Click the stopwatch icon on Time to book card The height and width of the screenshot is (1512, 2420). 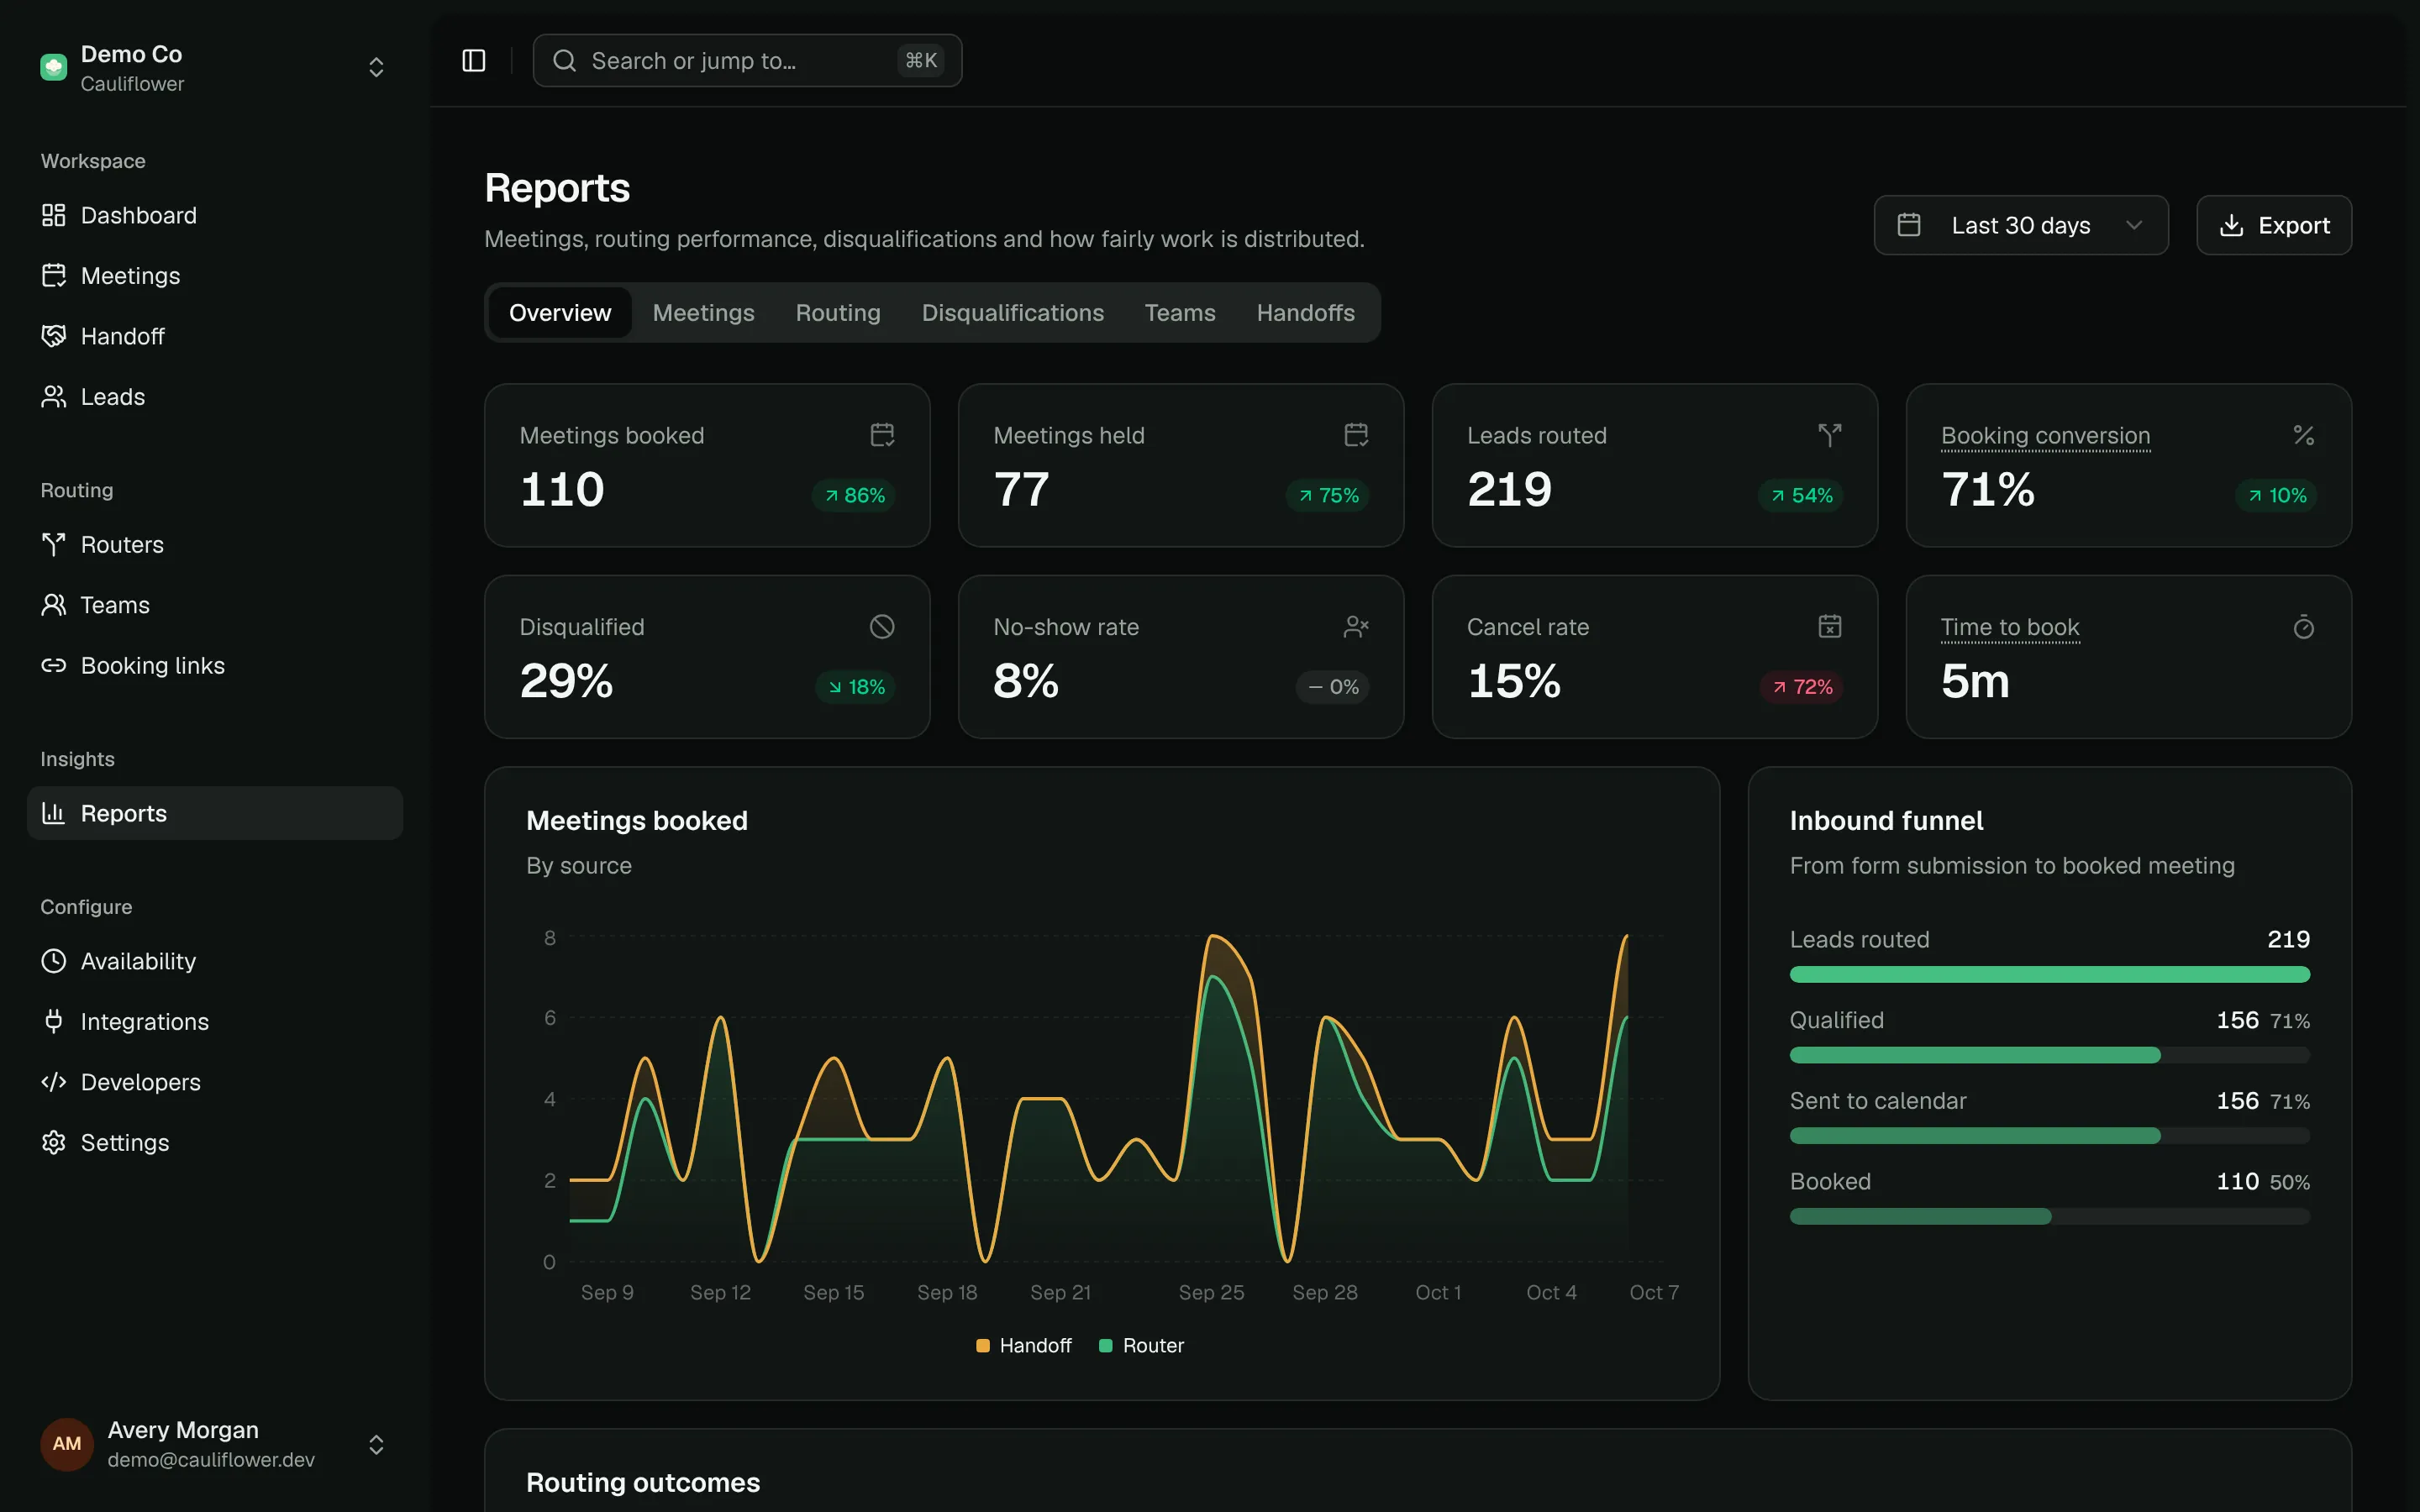coord(2303,627)
